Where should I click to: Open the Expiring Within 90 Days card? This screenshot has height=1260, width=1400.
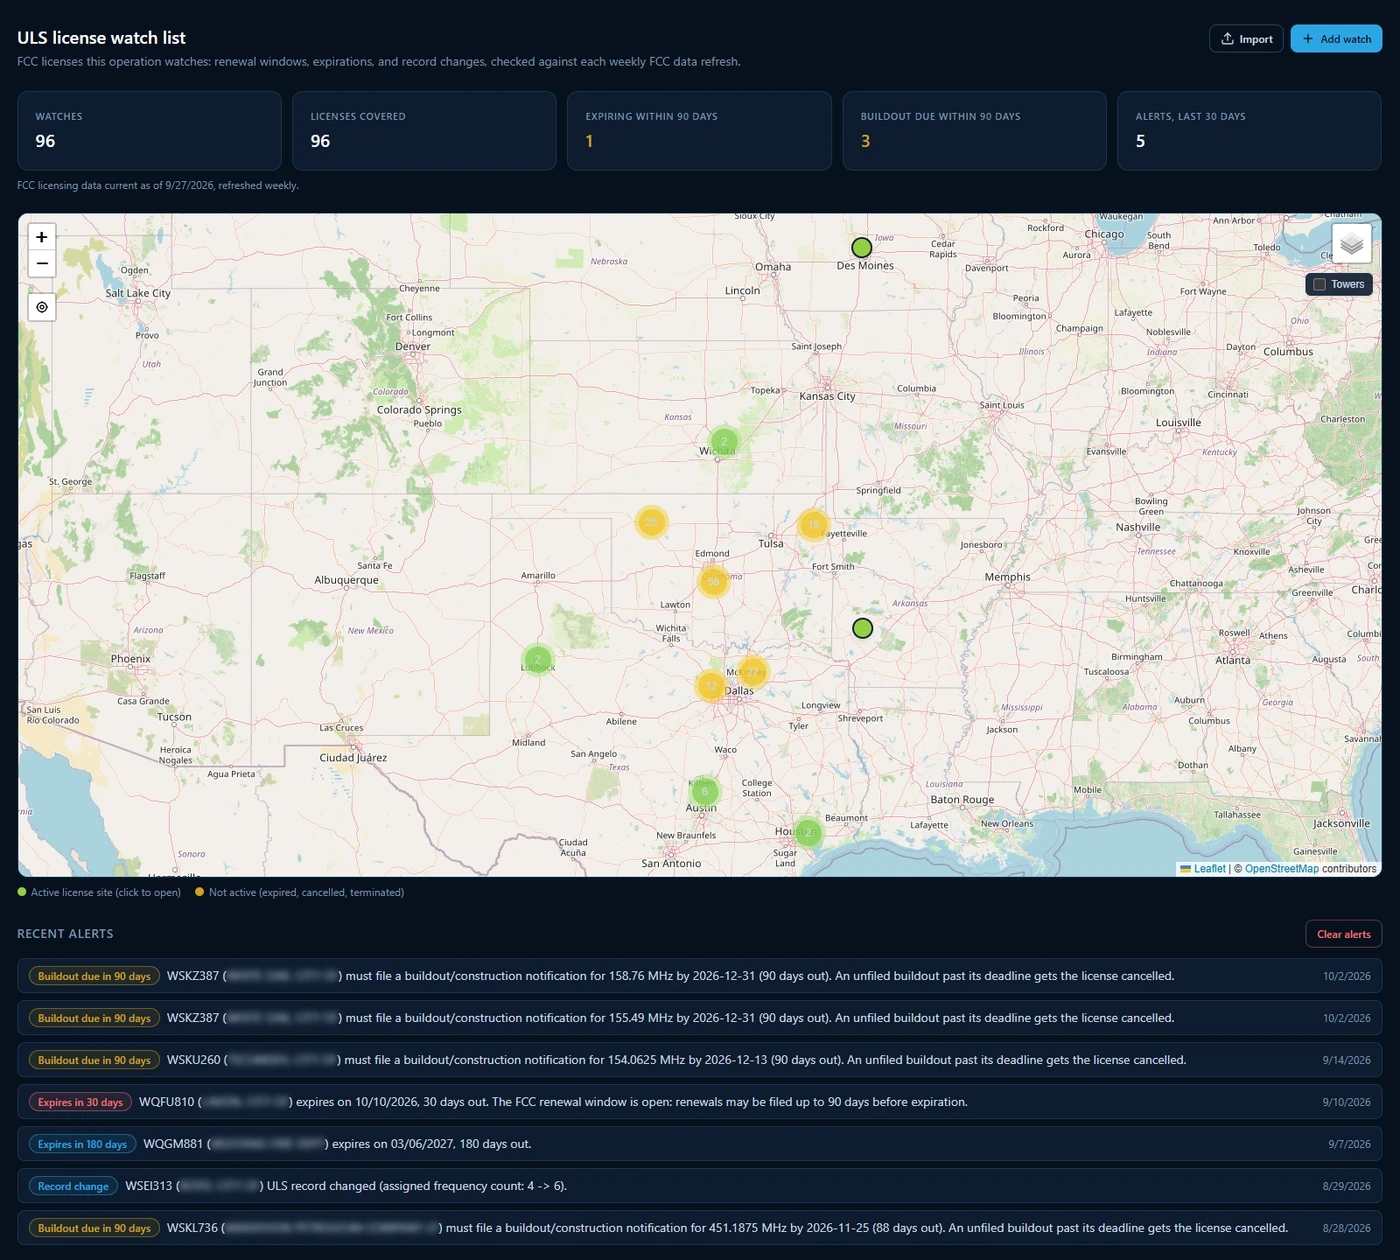699,131
